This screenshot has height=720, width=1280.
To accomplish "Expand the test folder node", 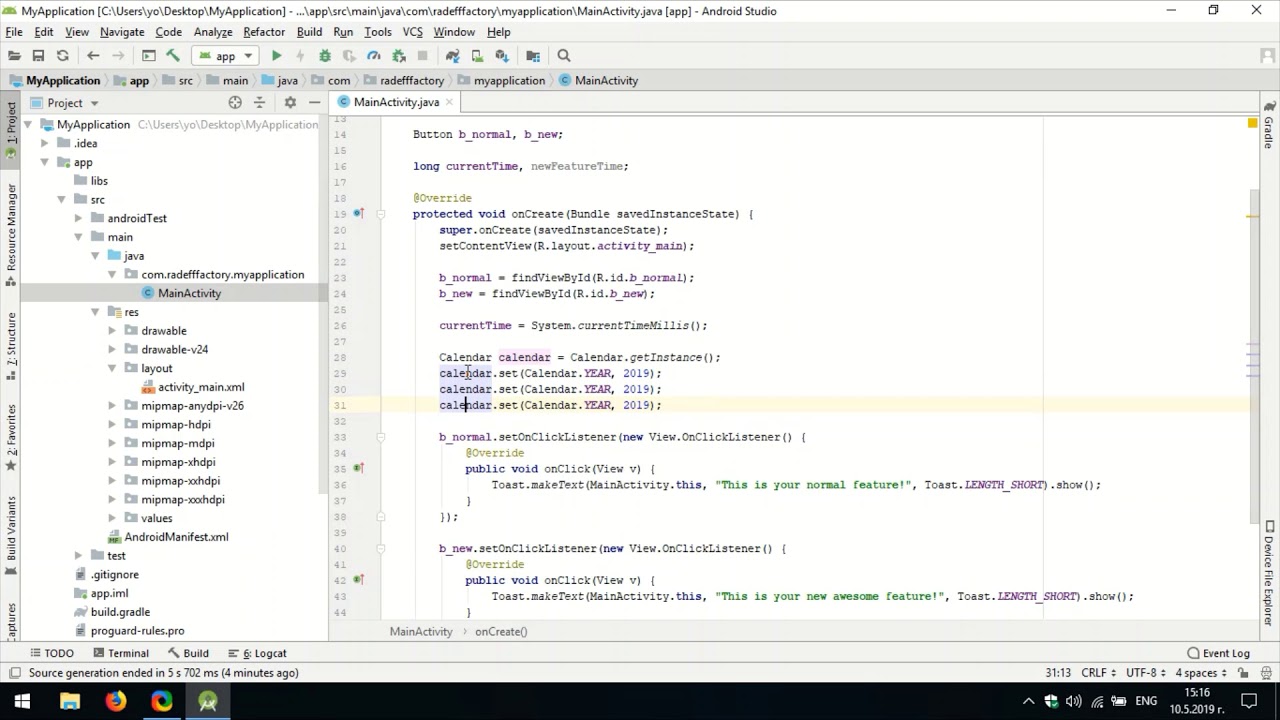I will tap(79, 555).
